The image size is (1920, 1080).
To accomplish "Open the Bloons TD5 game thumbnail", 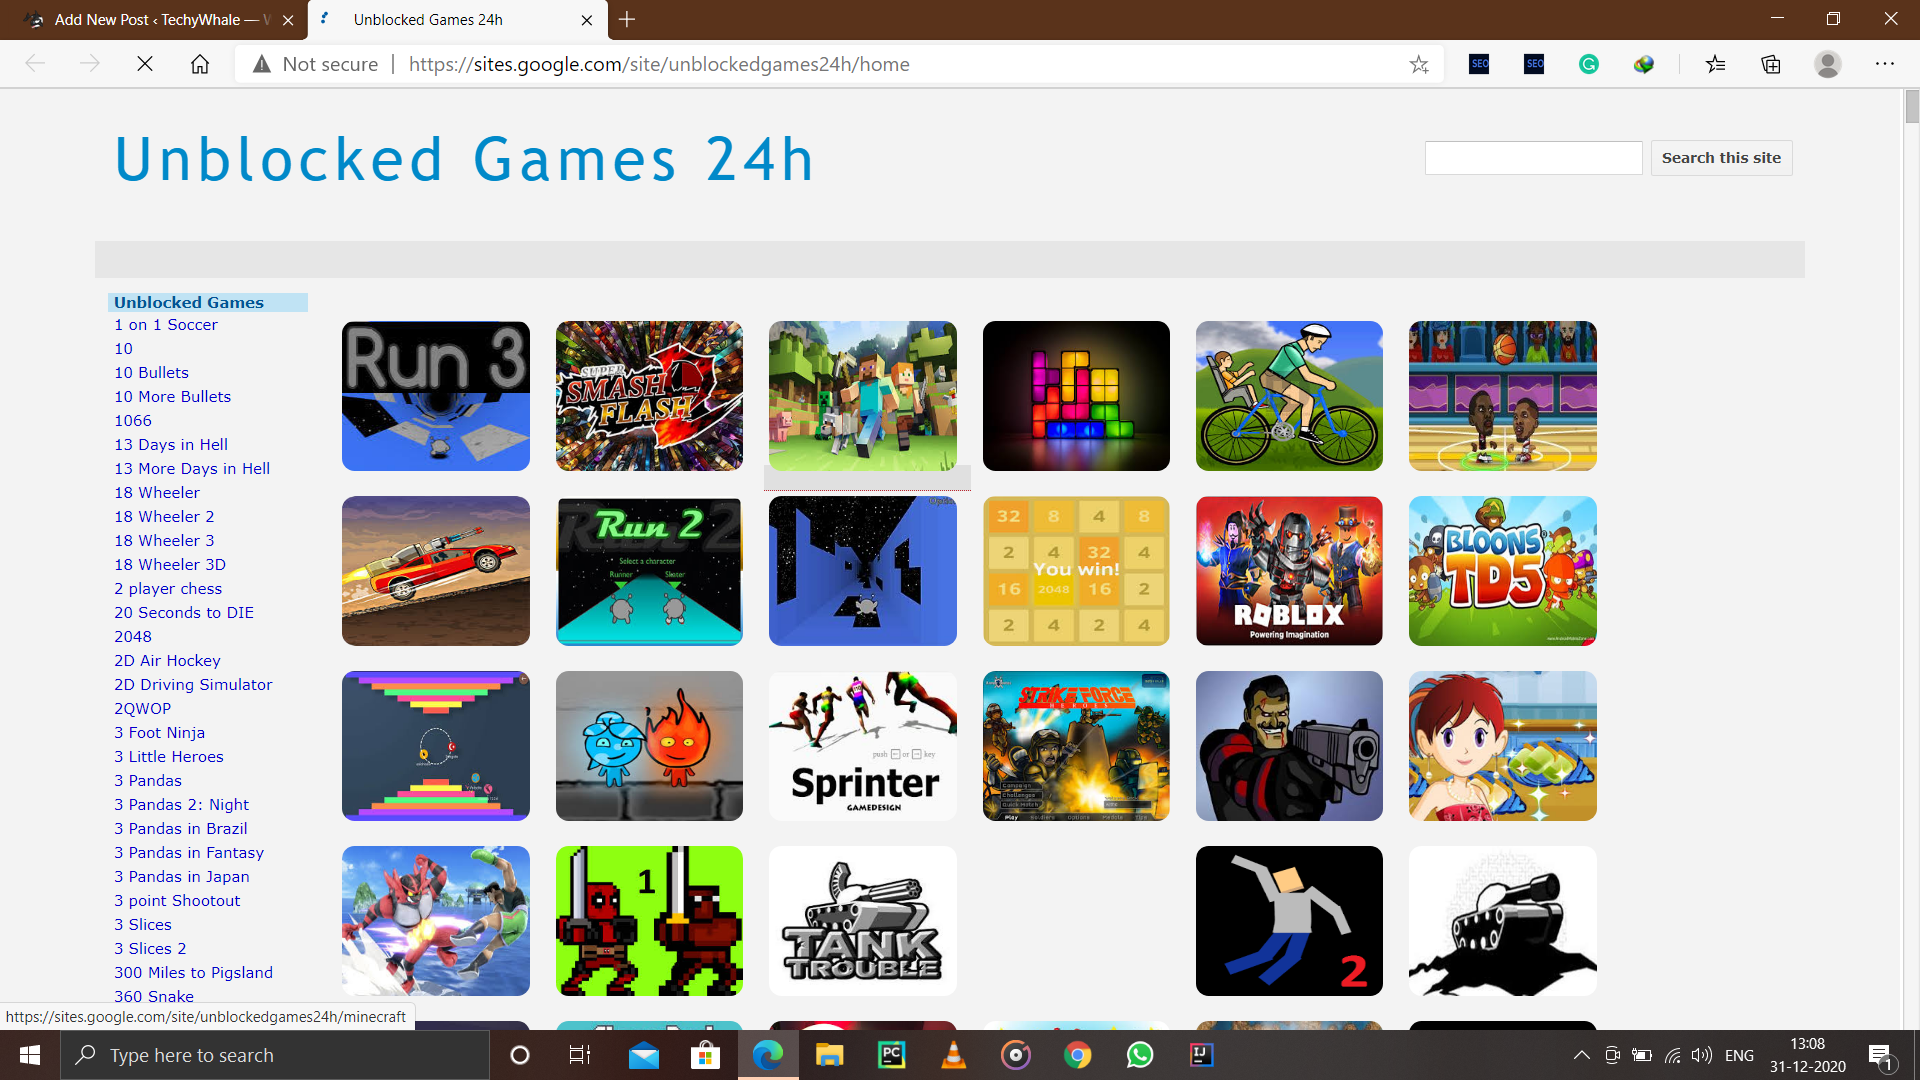I will pos(1502,571).
